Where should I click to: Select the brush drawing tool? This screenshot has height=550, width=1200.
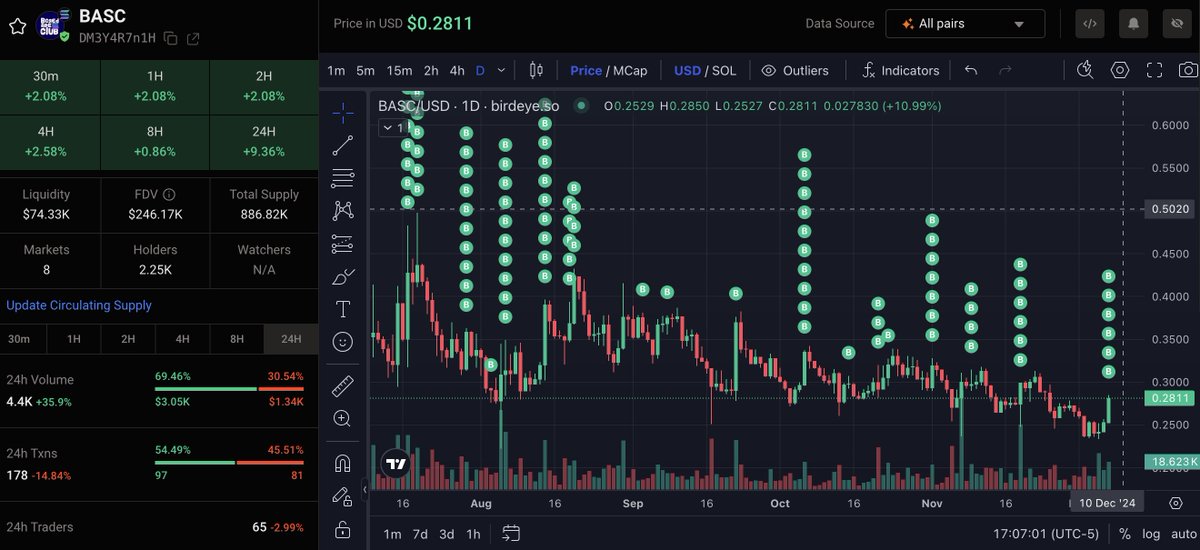[x=342, y=276]
